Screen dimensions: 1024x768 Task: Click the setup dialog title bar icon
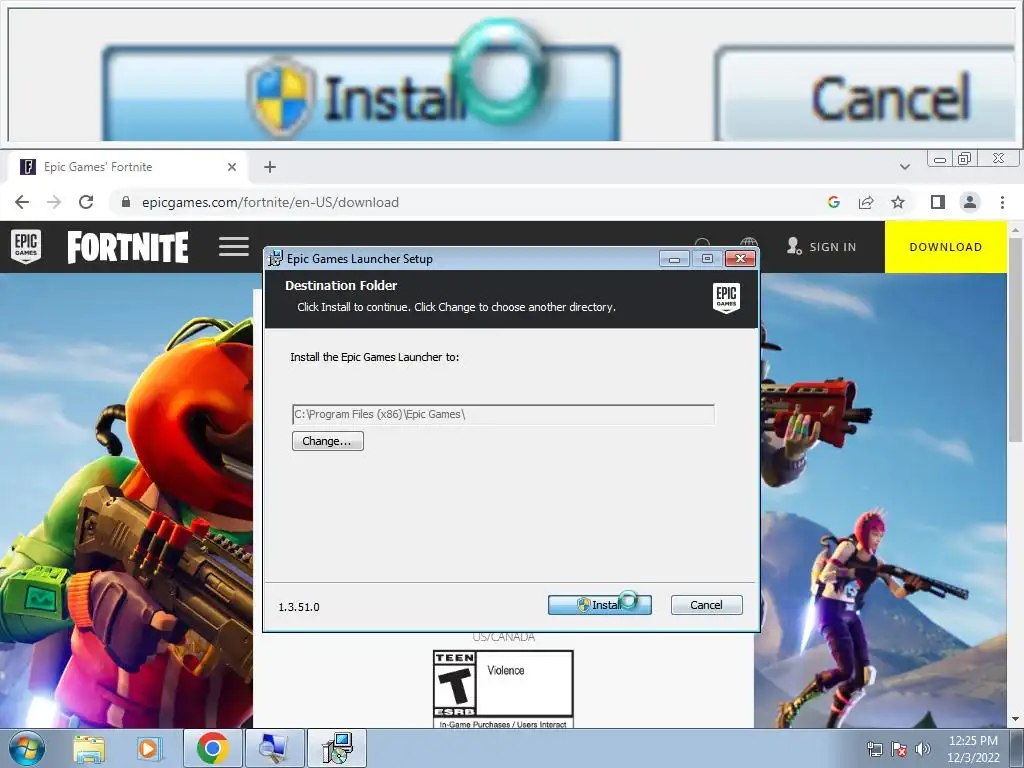276,259
